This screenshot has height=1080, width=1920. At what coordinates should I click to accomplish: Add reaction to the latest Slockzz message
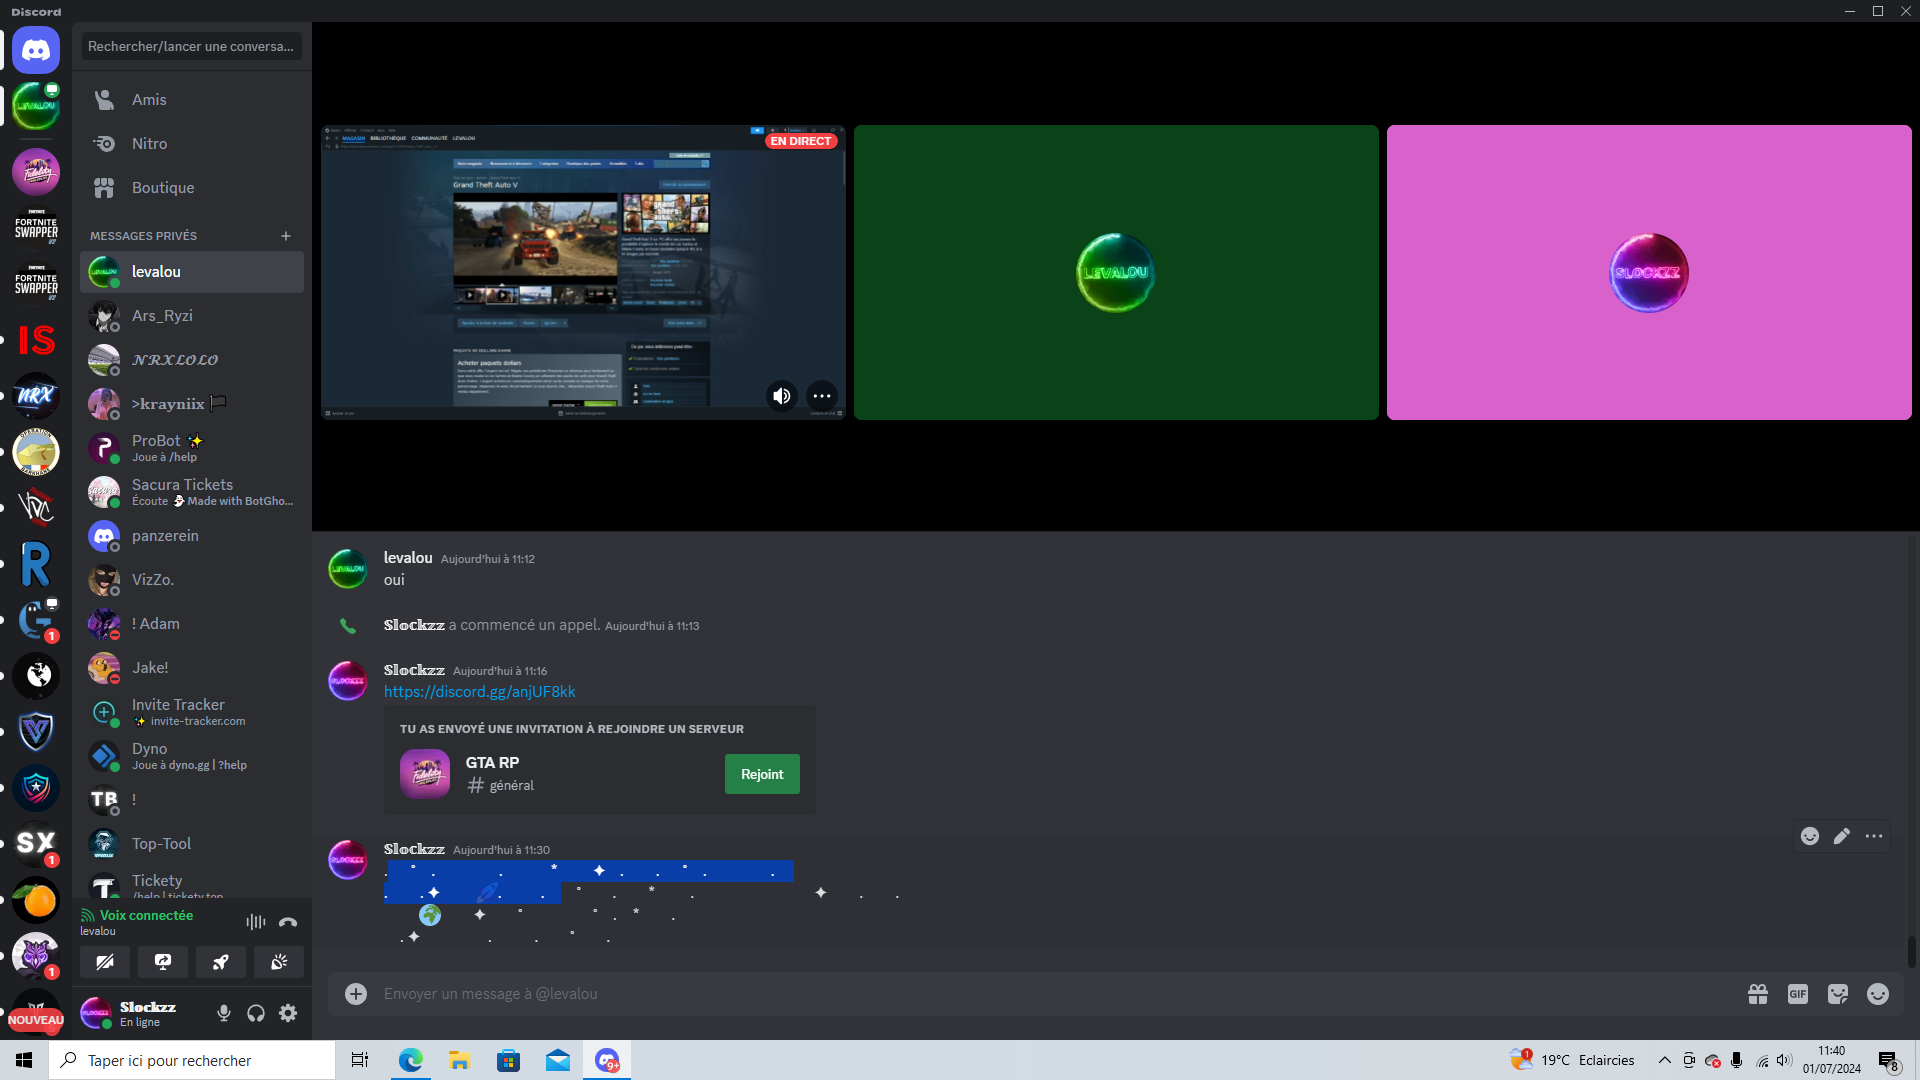(x=1810, y=836)
